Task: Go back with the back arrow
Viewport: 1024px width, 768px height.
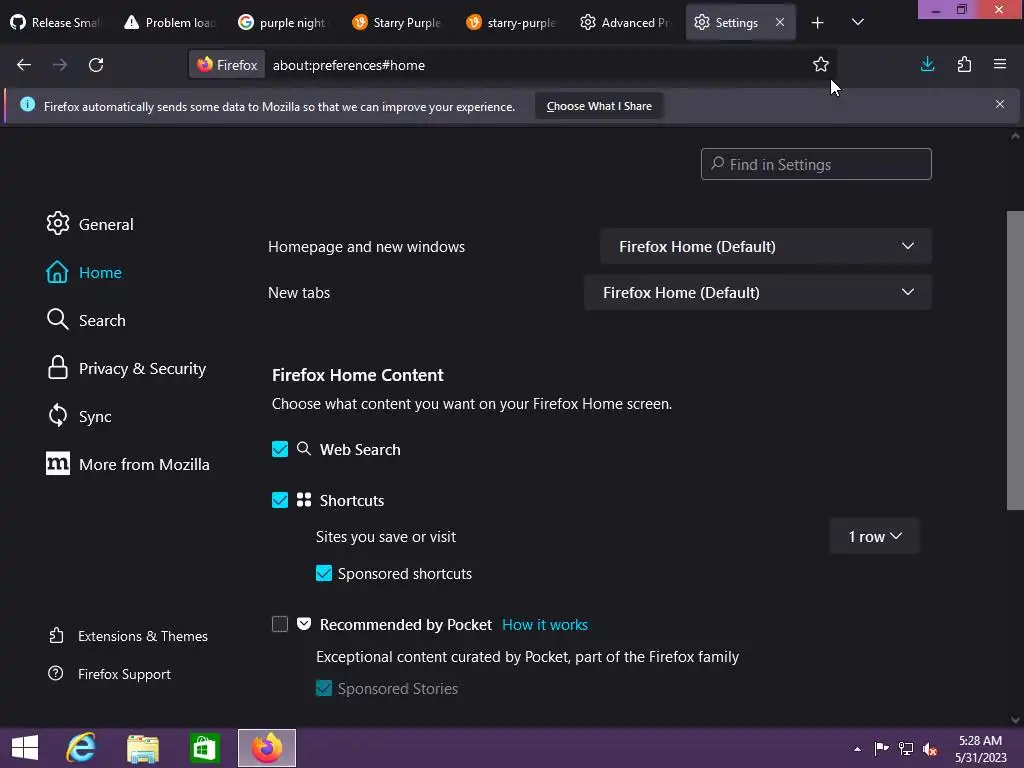Action: coord(24,65)
